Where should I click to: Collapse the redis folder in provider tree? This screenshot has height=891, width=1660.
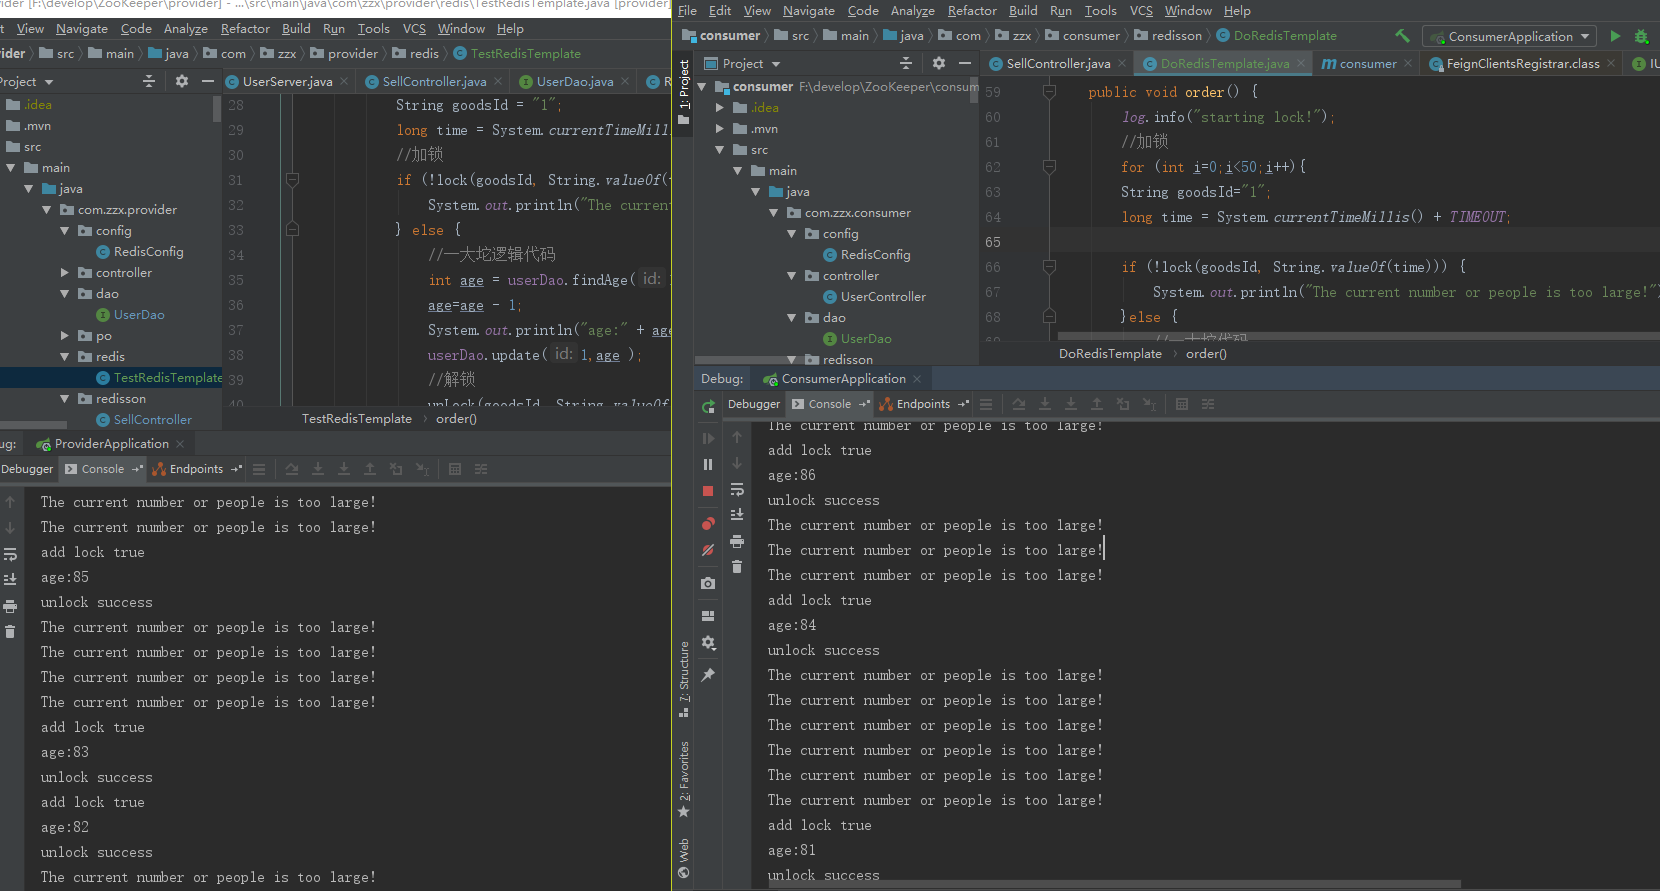(65, 357)
